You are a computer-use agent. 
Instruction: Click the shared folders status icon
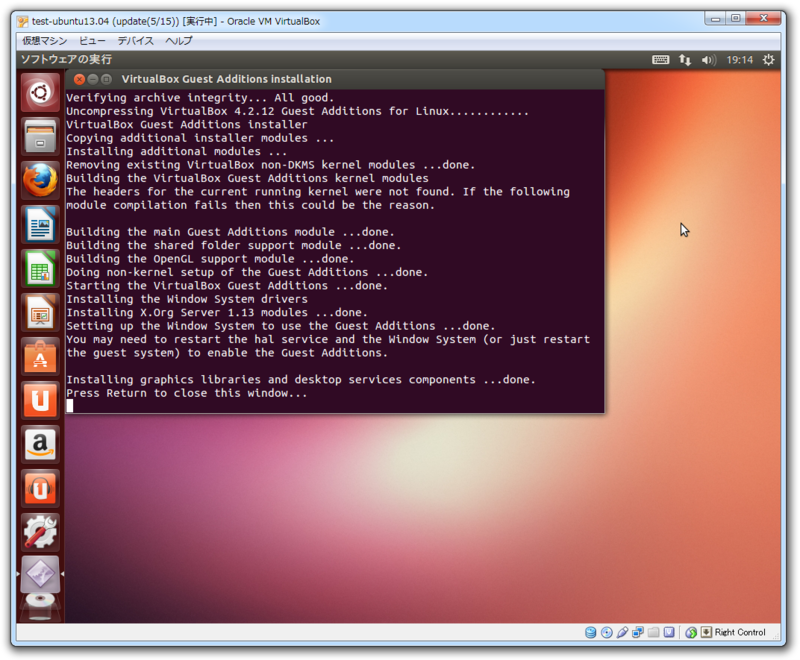point(654,632)
